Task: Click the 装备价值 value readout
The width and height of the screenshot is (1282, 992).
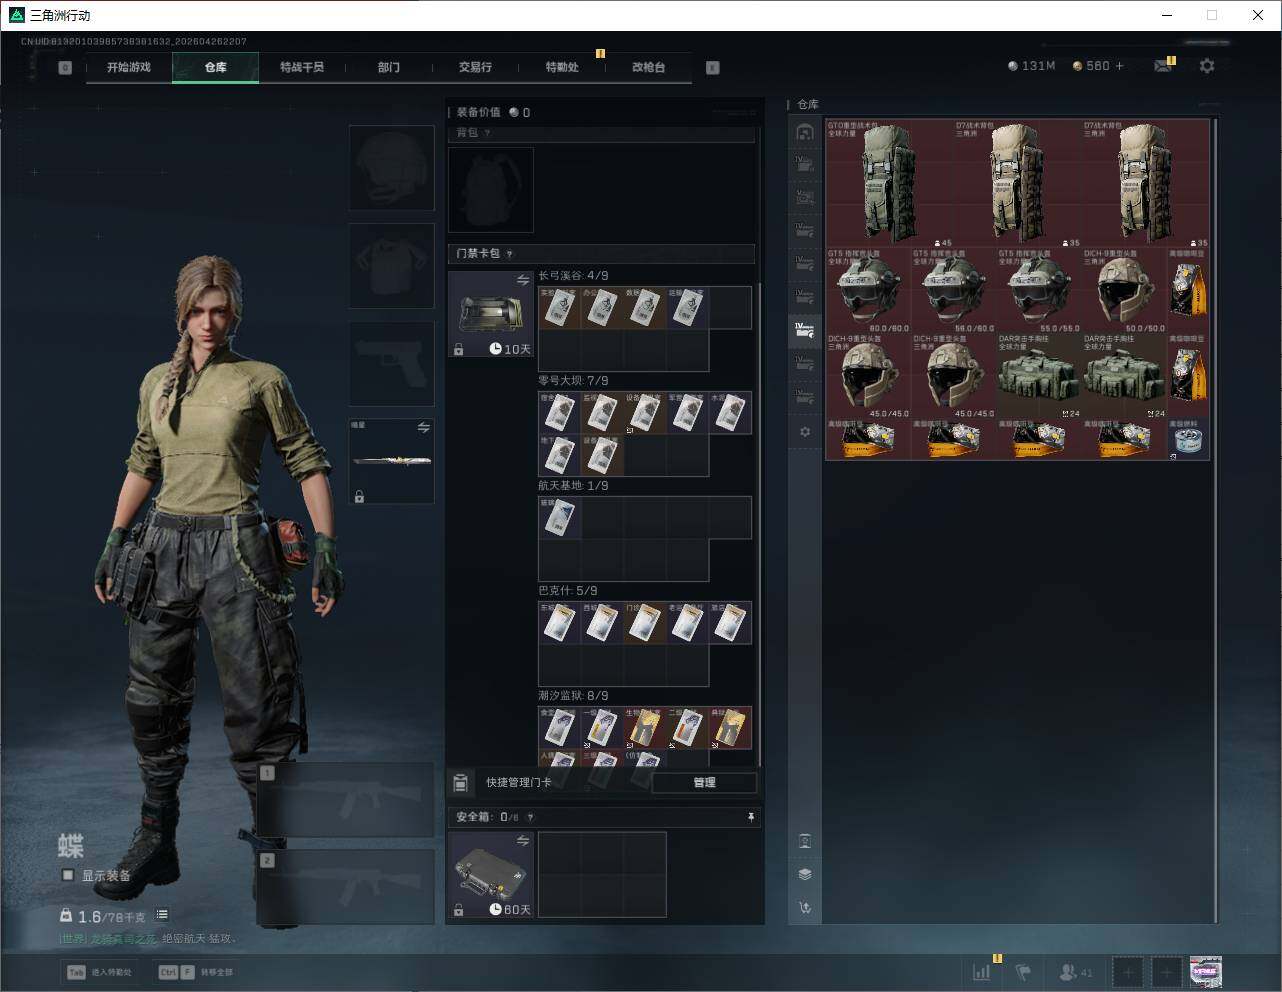Action: tap(493, 112)
